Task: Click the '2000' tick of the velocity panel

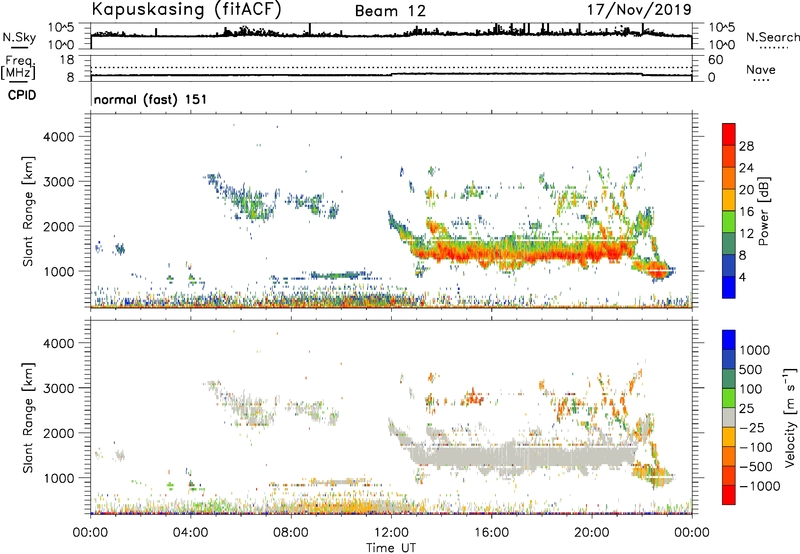Action: (59, 433)
